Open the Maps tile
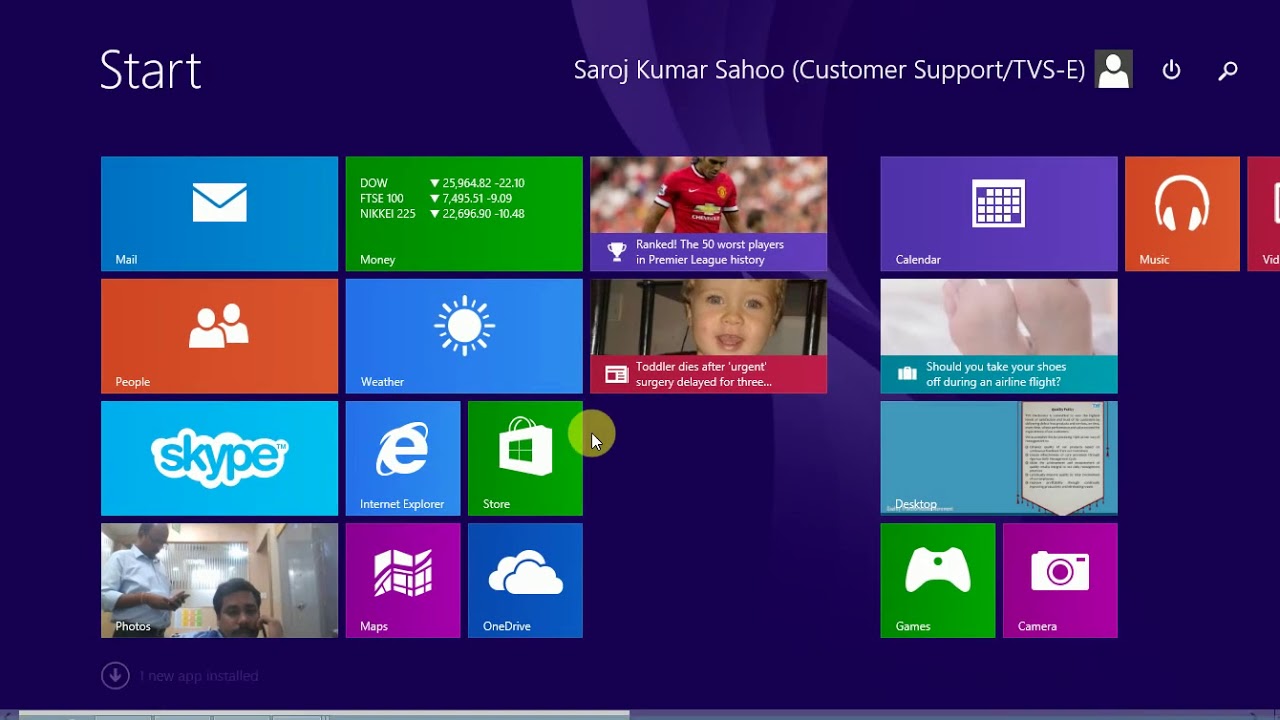 click(x=403, y=580)
